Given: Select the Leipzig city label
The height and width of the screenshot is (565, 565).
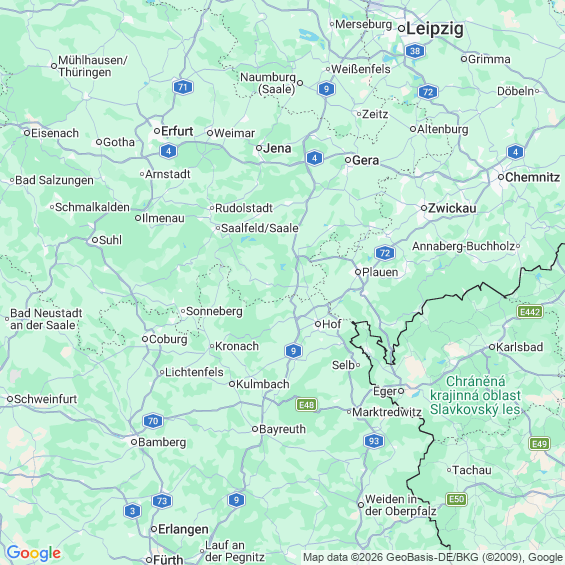Looking at the screenshot, I should click(435, 29).
